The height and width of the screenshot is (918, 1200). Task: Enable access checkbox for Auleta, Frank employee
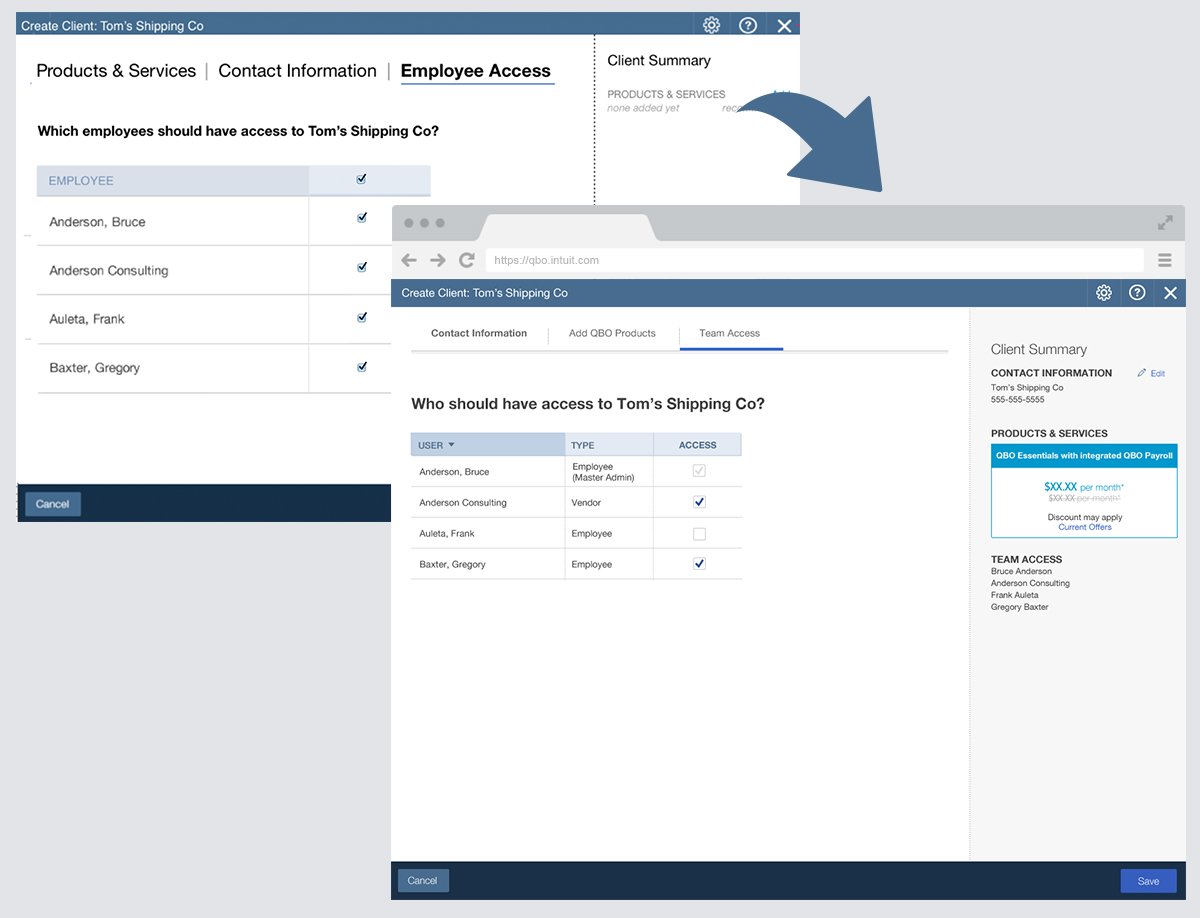699,534
